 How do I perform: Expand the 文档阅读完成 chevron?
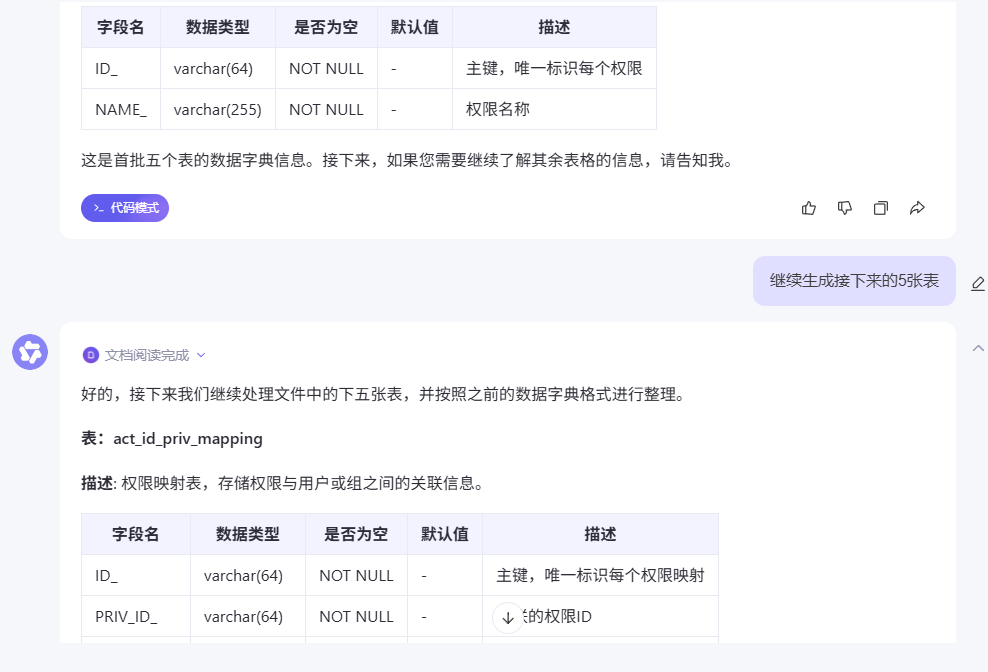click(201, 355)
